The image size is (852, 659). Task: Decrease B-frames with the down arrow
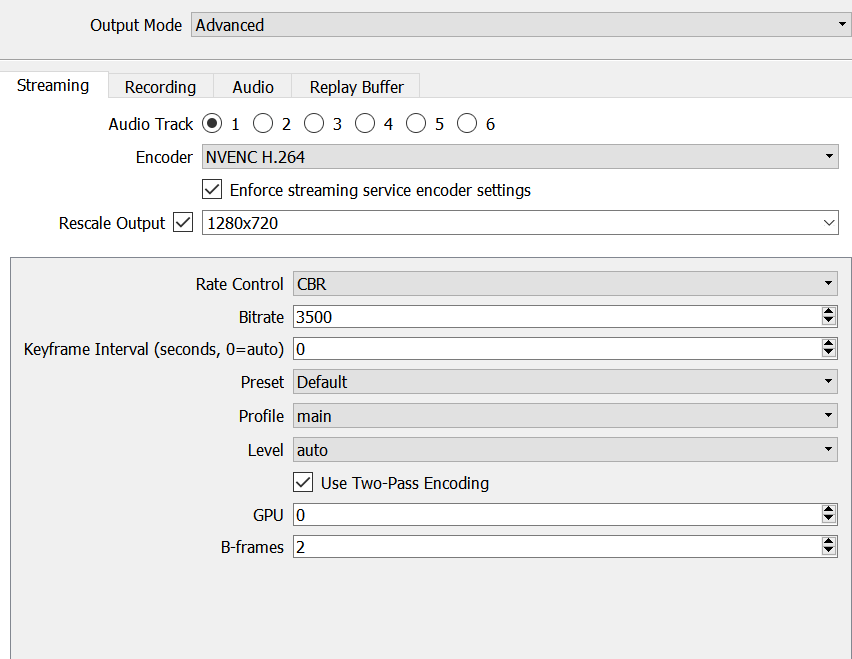pos(829,551)
